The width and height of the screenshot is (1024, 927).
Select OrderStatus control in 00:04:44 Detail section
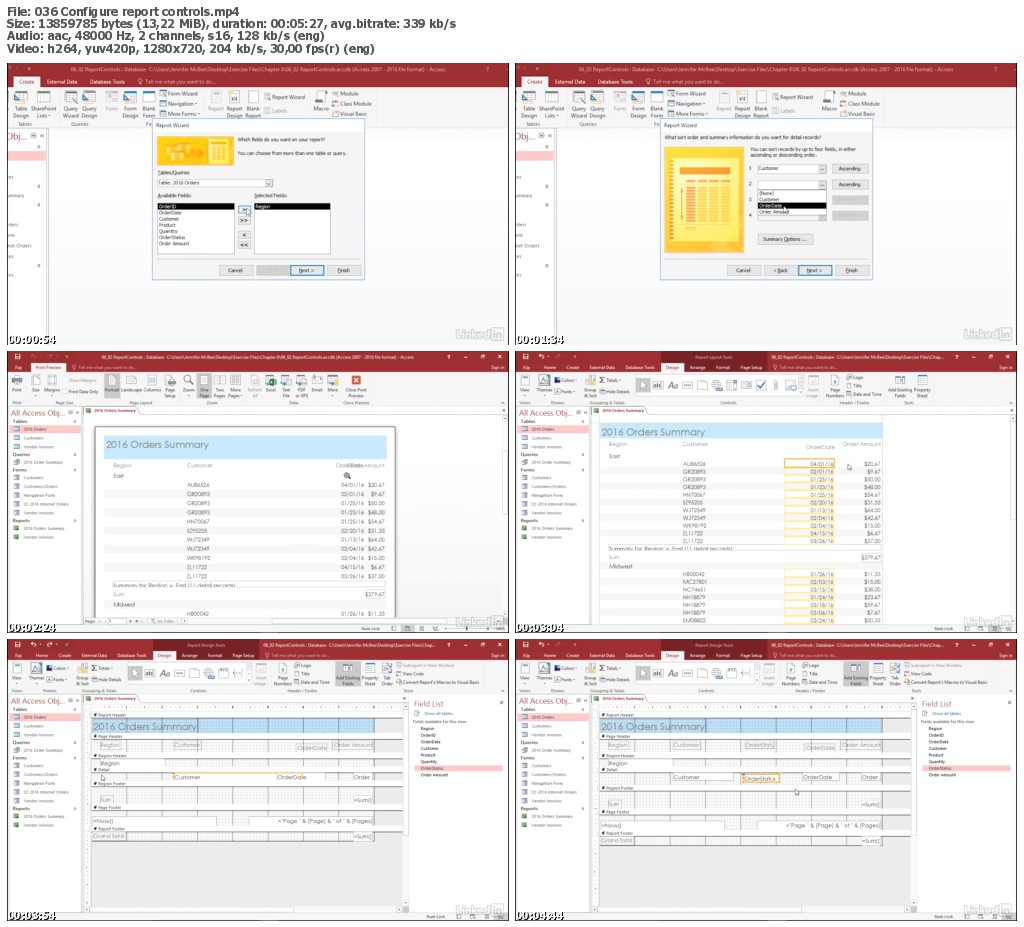pos(760,779)
